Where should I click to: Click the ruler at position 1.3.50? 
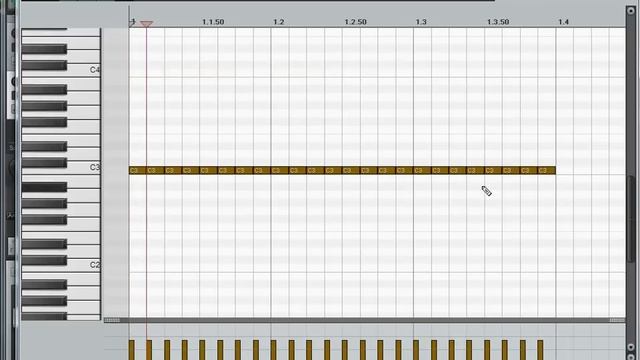498,22
